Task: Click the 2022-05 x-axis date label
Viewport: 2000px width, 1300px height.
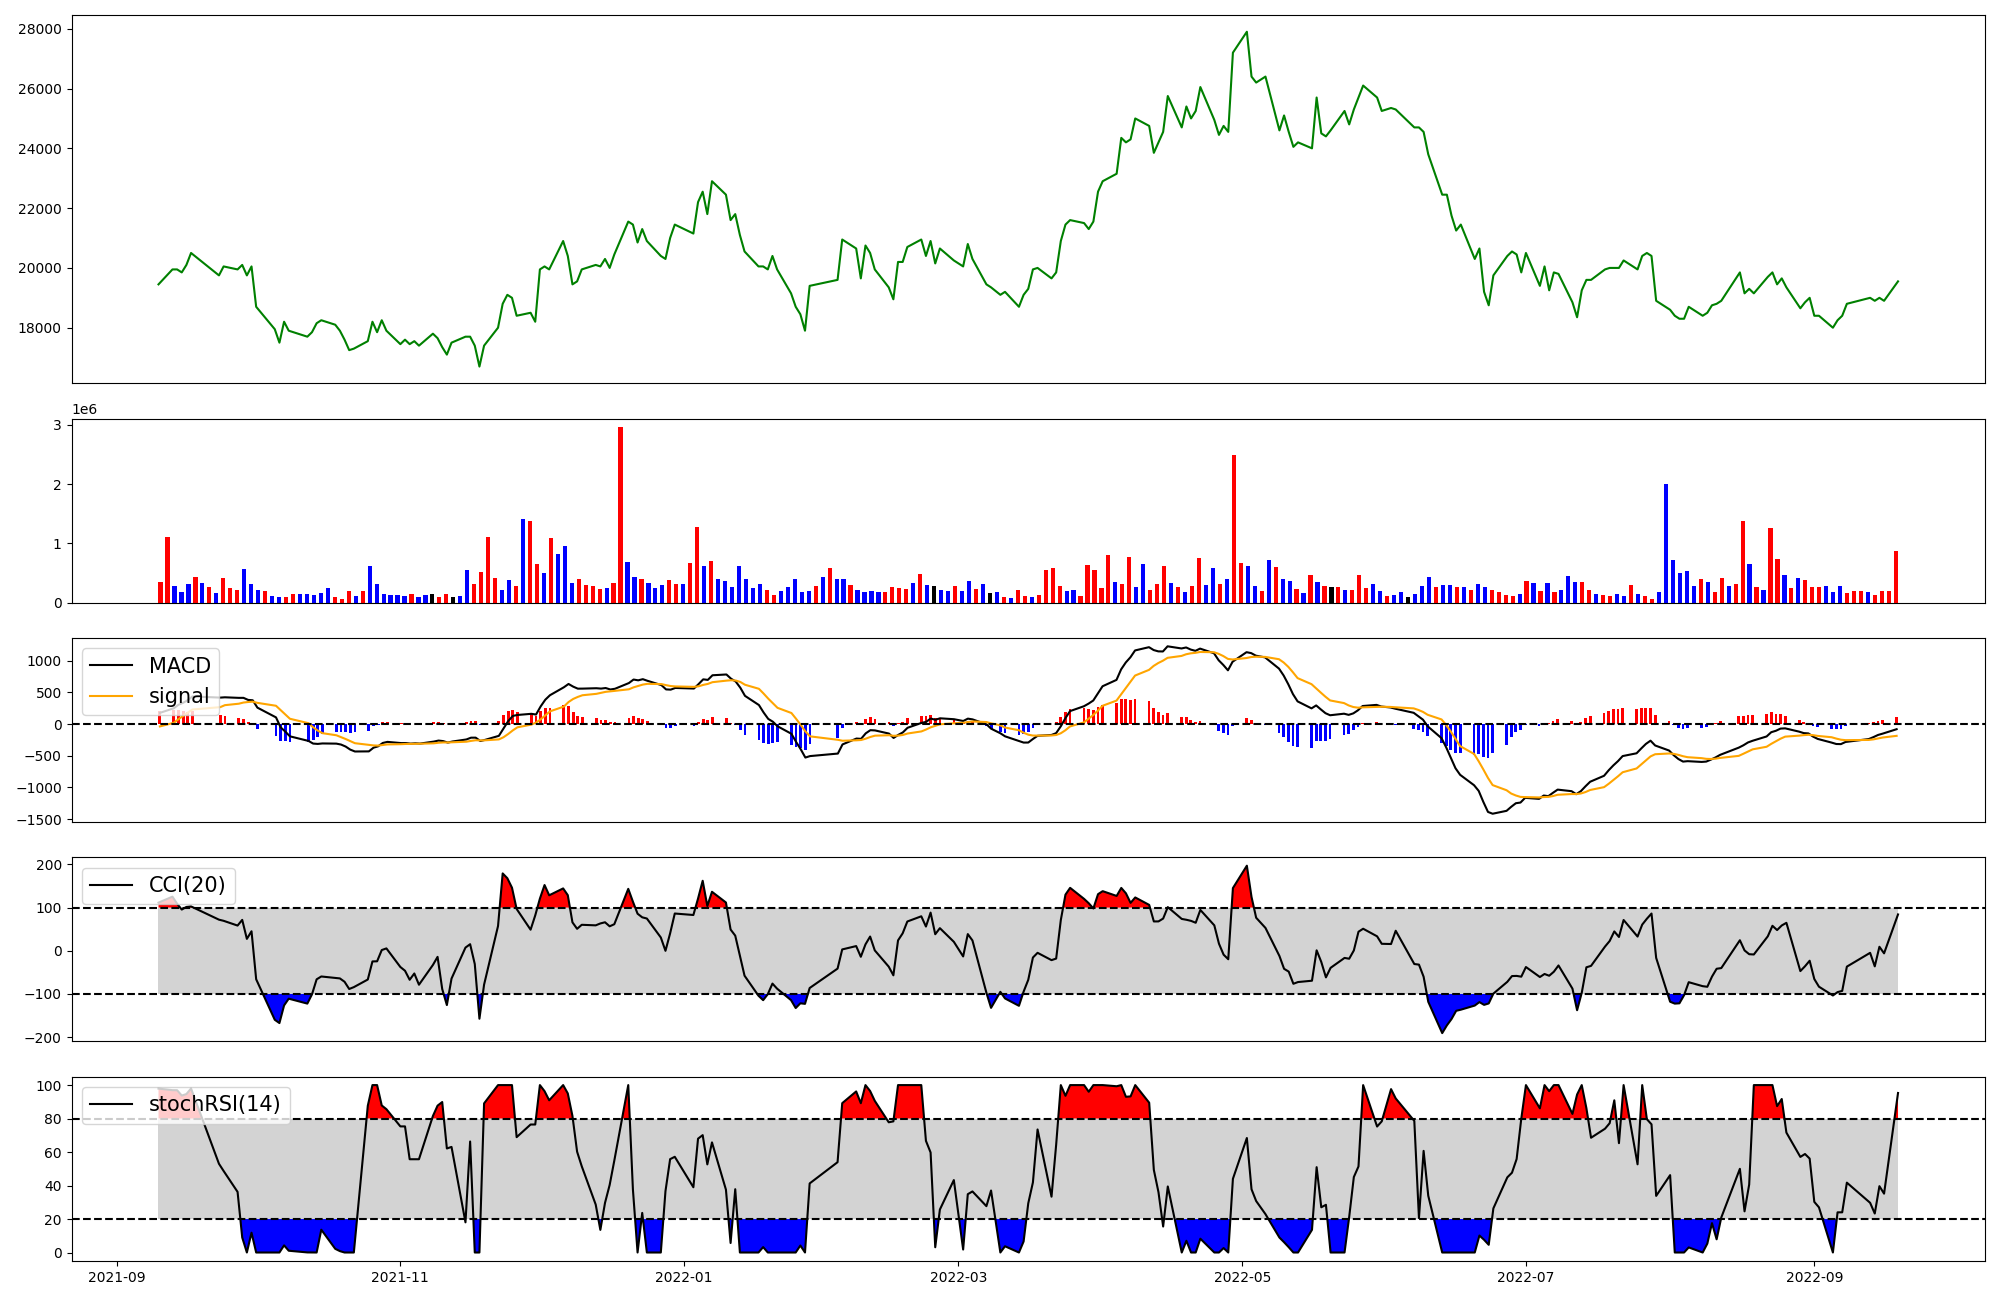Action: [x=1242, y=1276]
